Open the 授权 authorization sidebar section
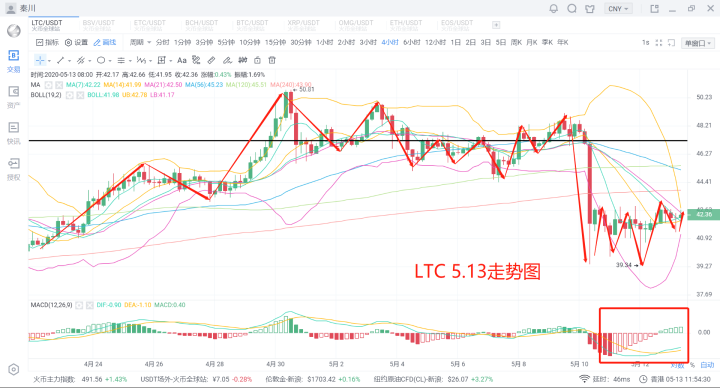Viewport: 720px width, 388px height. [14, 169]
